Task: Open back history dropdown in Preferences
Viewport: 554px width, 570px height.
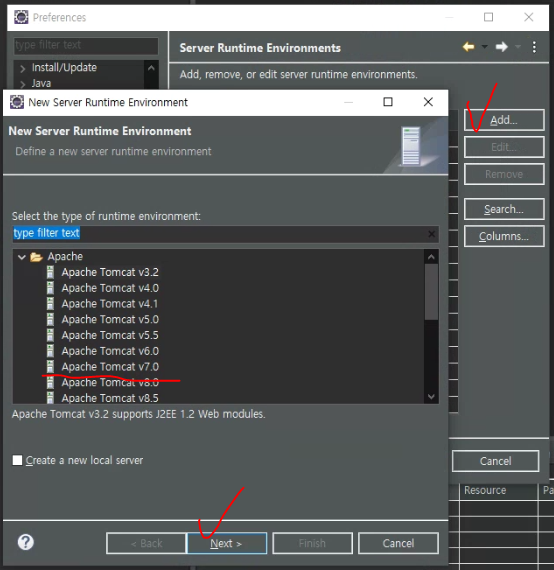Action: point(484,47)
